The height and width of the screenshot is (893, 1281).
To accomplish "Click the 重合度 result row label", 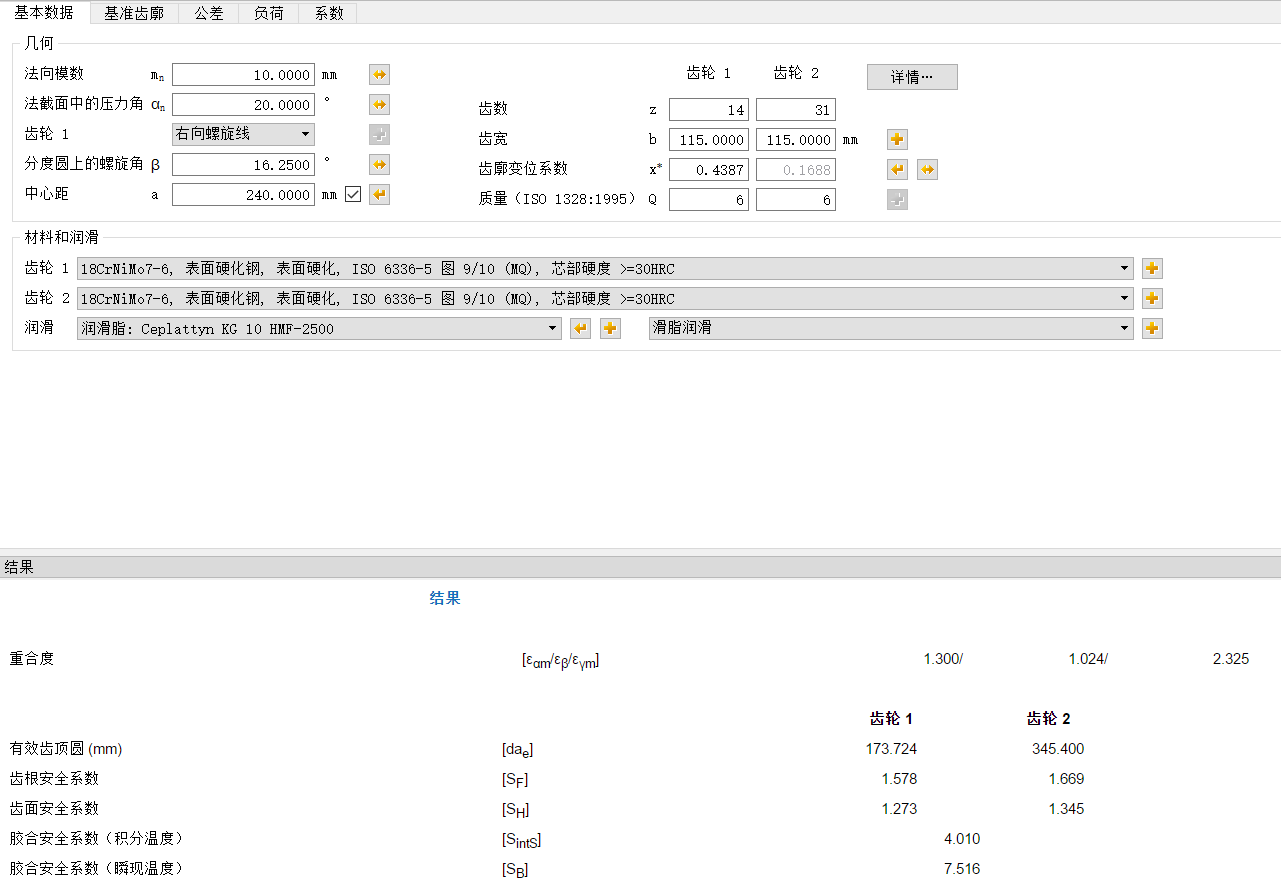I will (32, 658).
